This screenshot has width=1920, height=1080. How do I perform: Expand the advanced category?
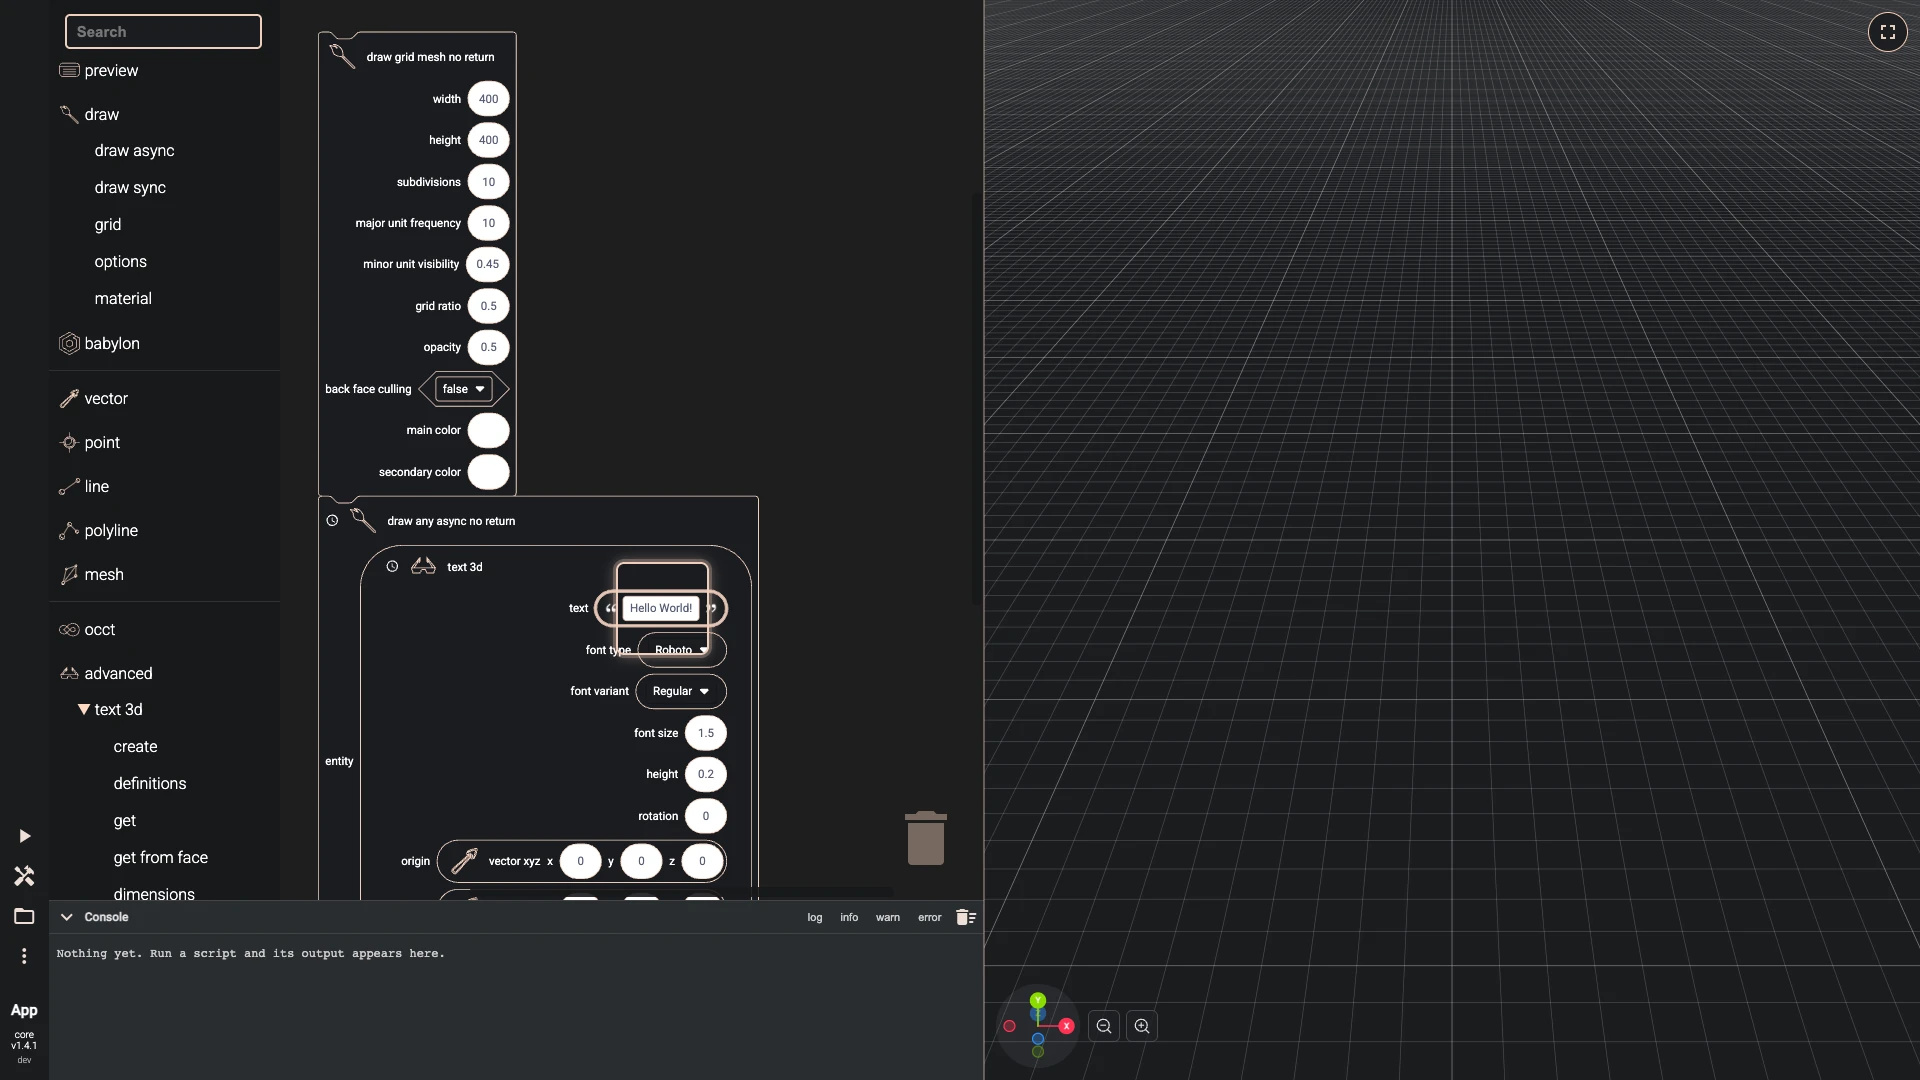[x=118, y=673]
